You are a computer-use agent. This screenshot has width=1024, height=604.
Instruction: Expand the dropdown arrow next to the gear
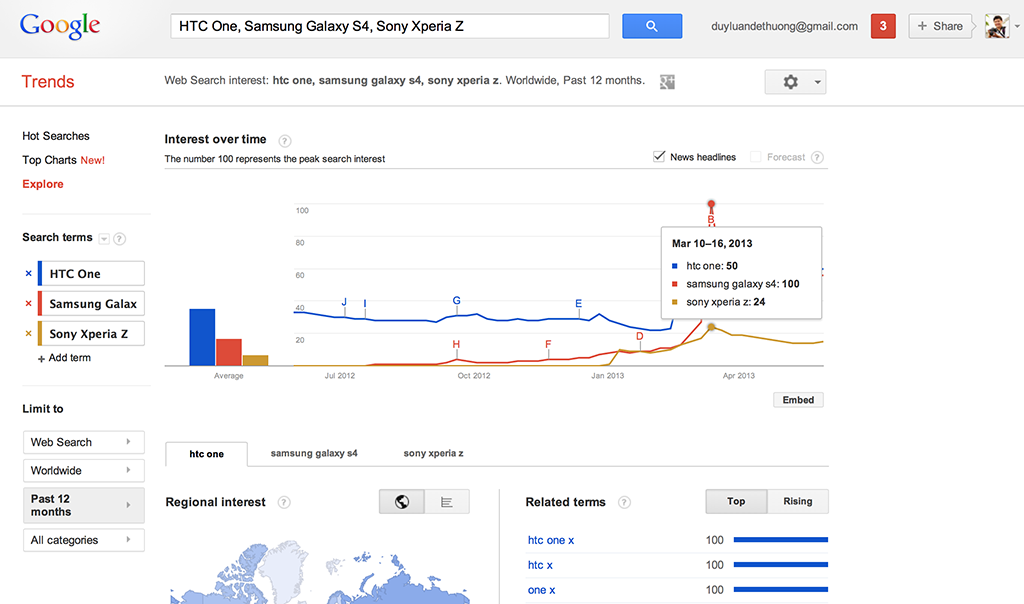tap(816, 81)
